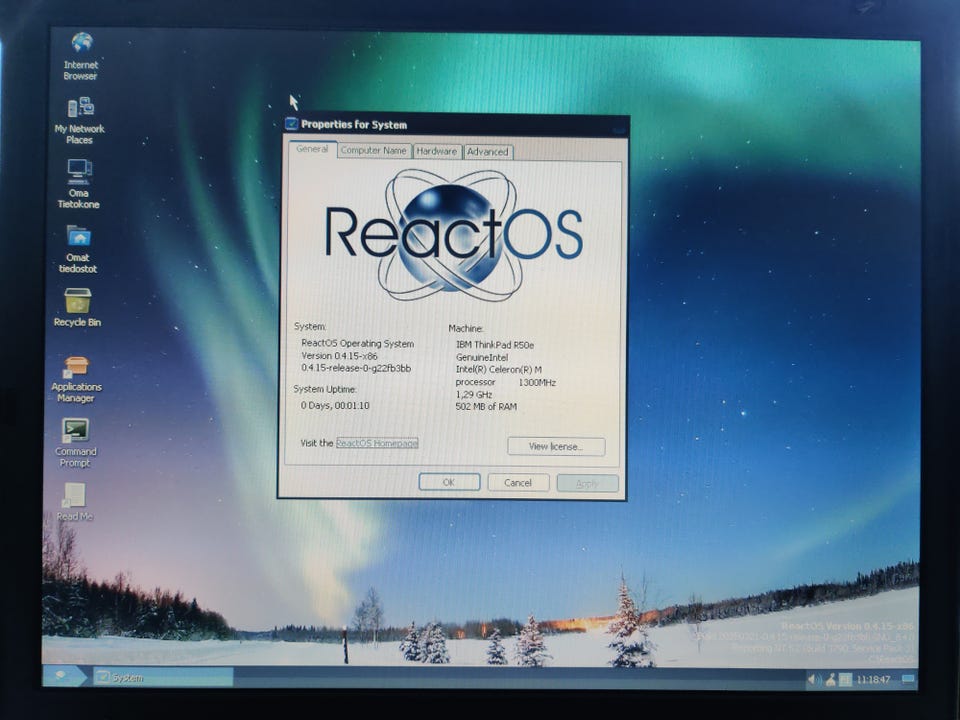Screen dimensions: 960x720
Task: Open the Advanced tab
Action: [x=487, y=152]
